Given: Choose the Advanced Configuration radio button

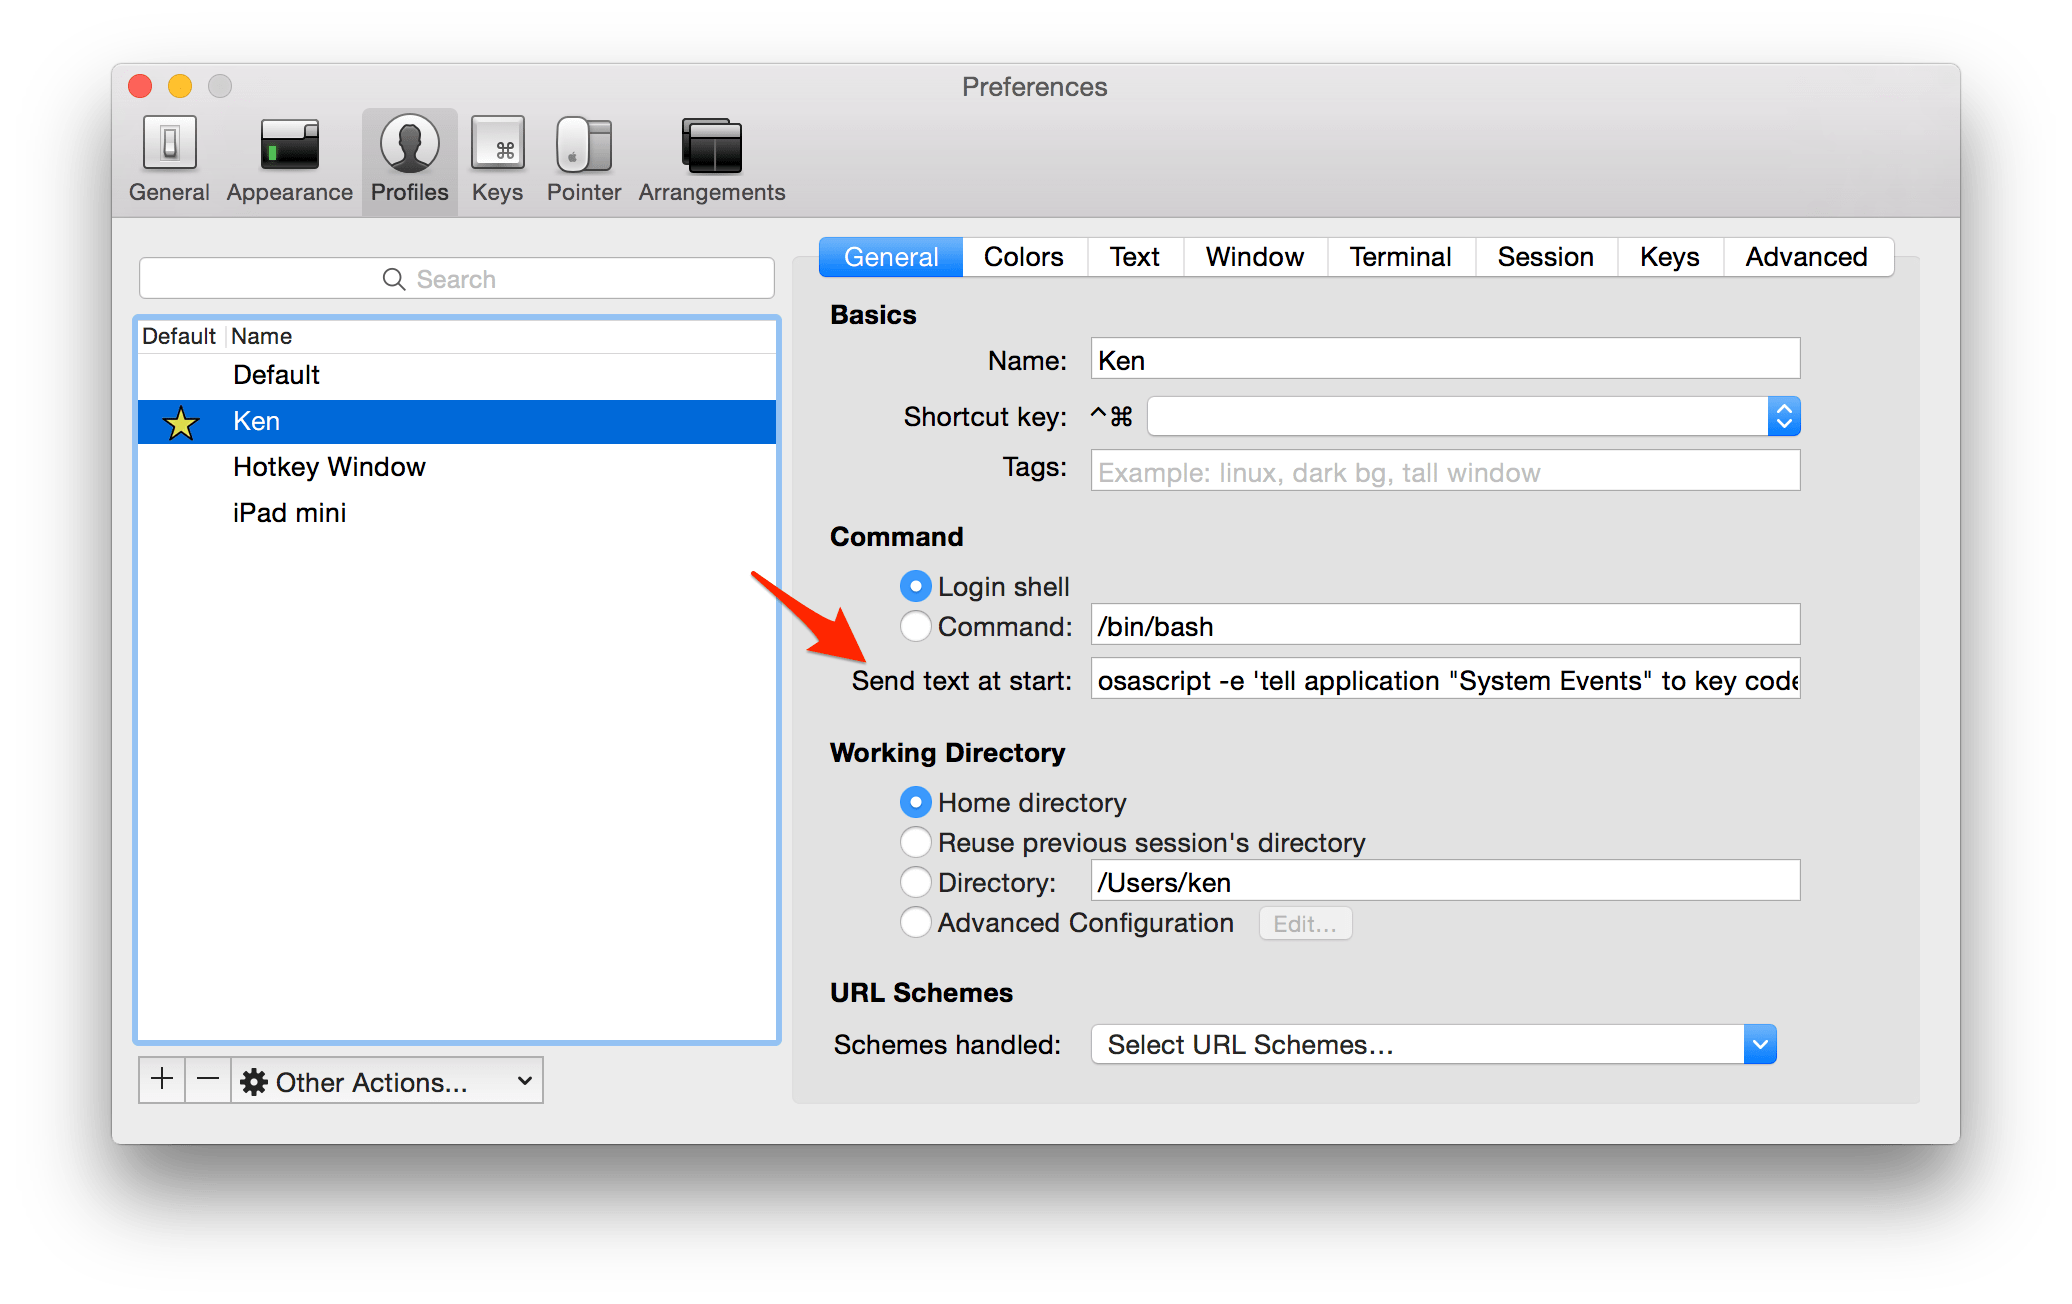Looking at the screenshot, I should click(x=915, y=922).
